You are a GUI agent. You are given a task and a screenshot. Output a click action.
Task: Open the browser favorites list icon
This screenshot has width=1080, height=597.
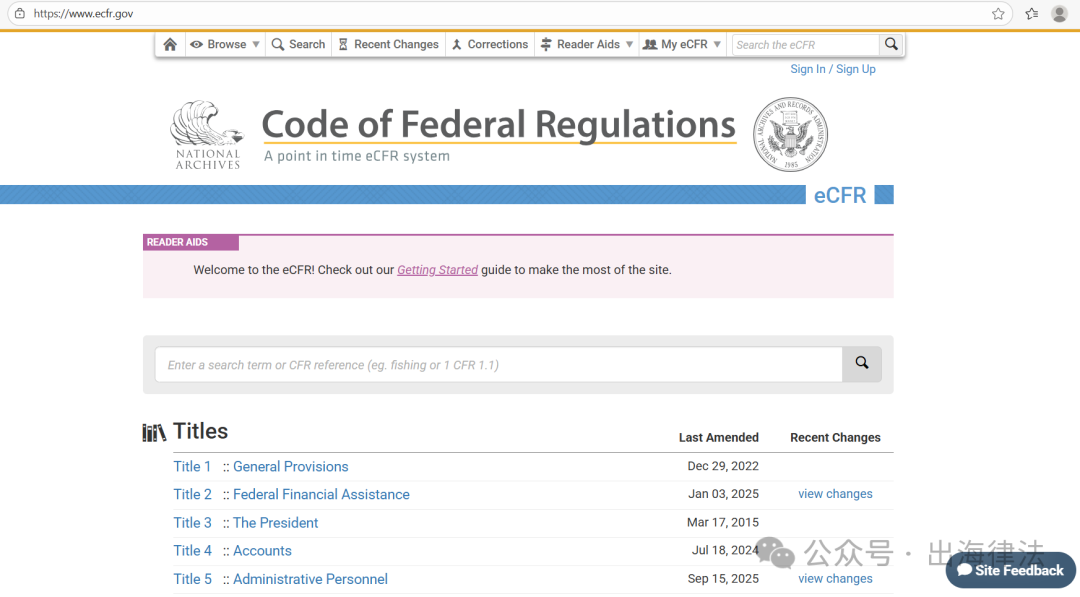(1032, 14)
